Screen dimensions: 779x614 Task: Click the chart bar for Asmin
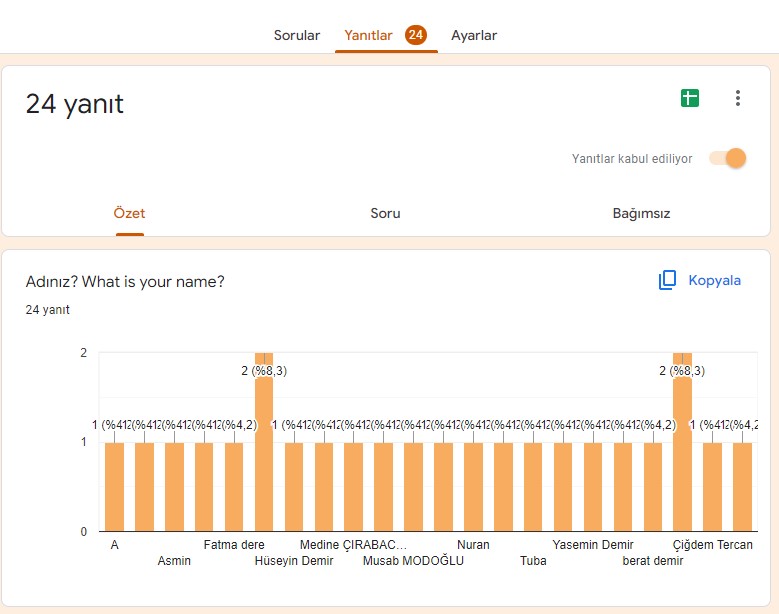coord(174,487)
